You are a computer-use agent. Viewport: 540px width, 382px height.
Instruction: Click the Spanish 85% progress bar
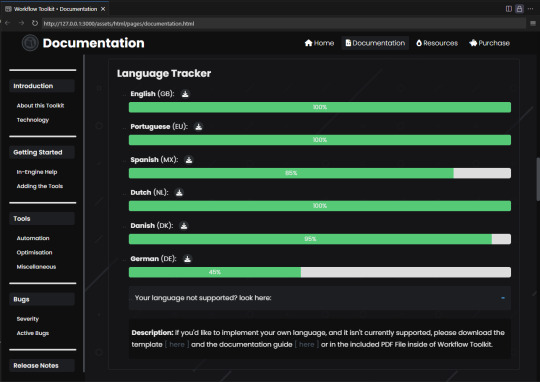click(x=320, y=173)
